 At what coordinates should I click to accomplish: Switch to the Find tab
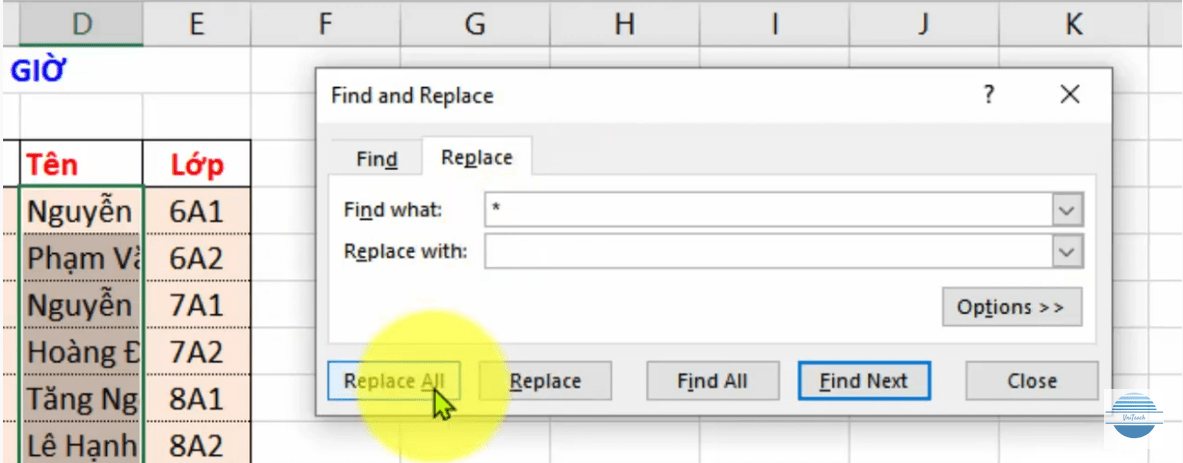tap(376, 160)
